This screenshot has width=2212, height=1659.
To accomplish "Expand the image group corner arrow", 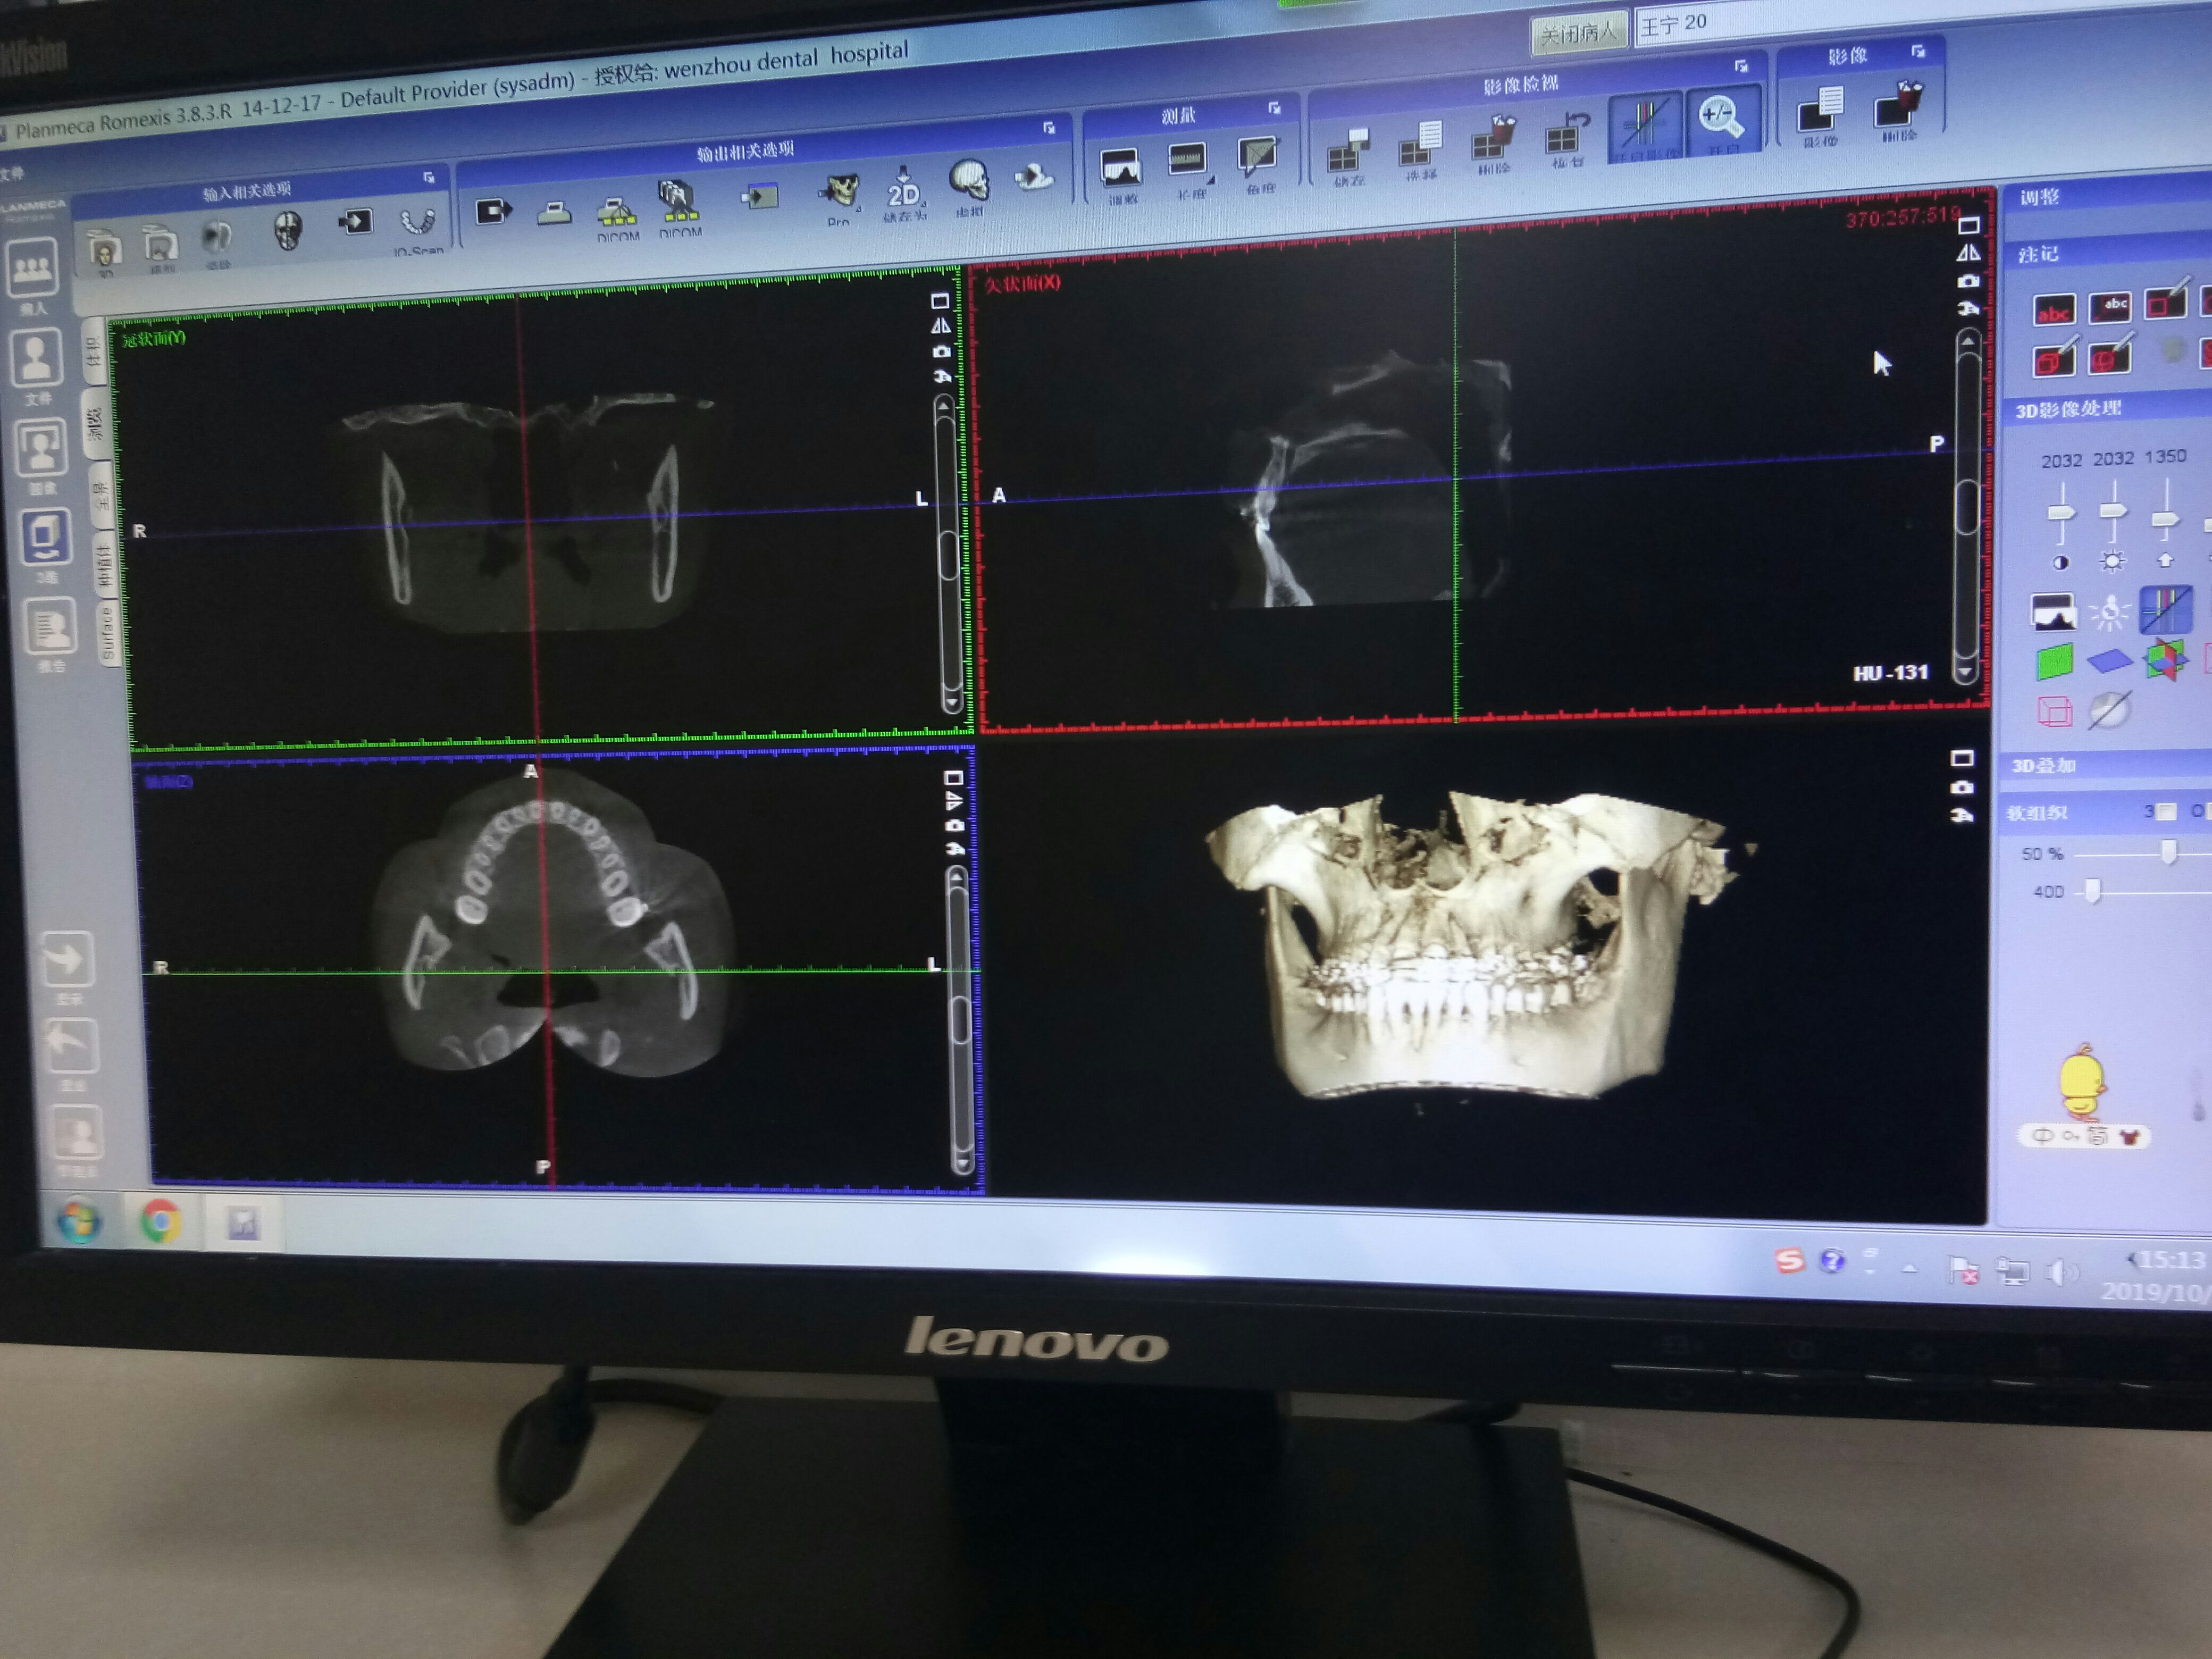I will 1918,51.
